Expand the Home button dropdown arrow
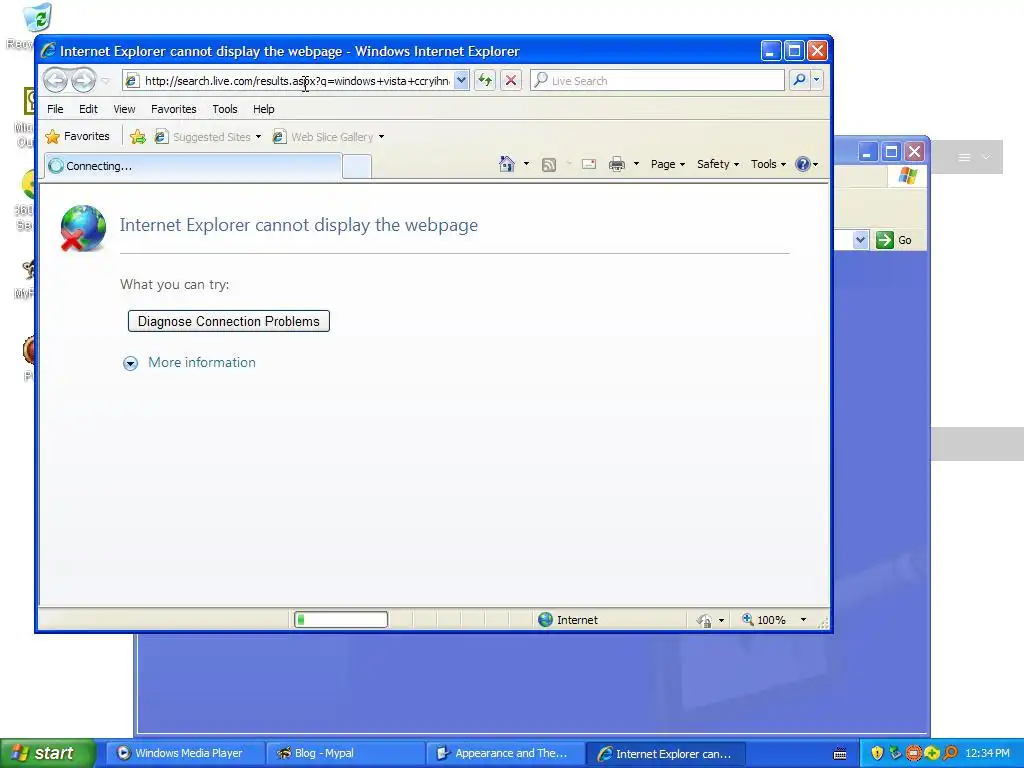Image resolution: width=1024 pixels, height=768 pixels. tap(526, 164)
